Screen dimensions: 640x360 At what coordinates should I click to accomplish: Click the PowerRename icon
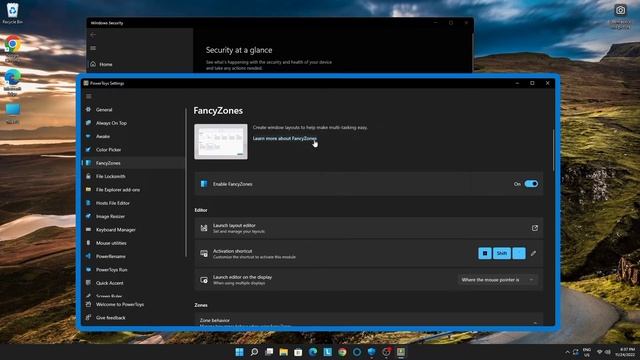point(88,256)
